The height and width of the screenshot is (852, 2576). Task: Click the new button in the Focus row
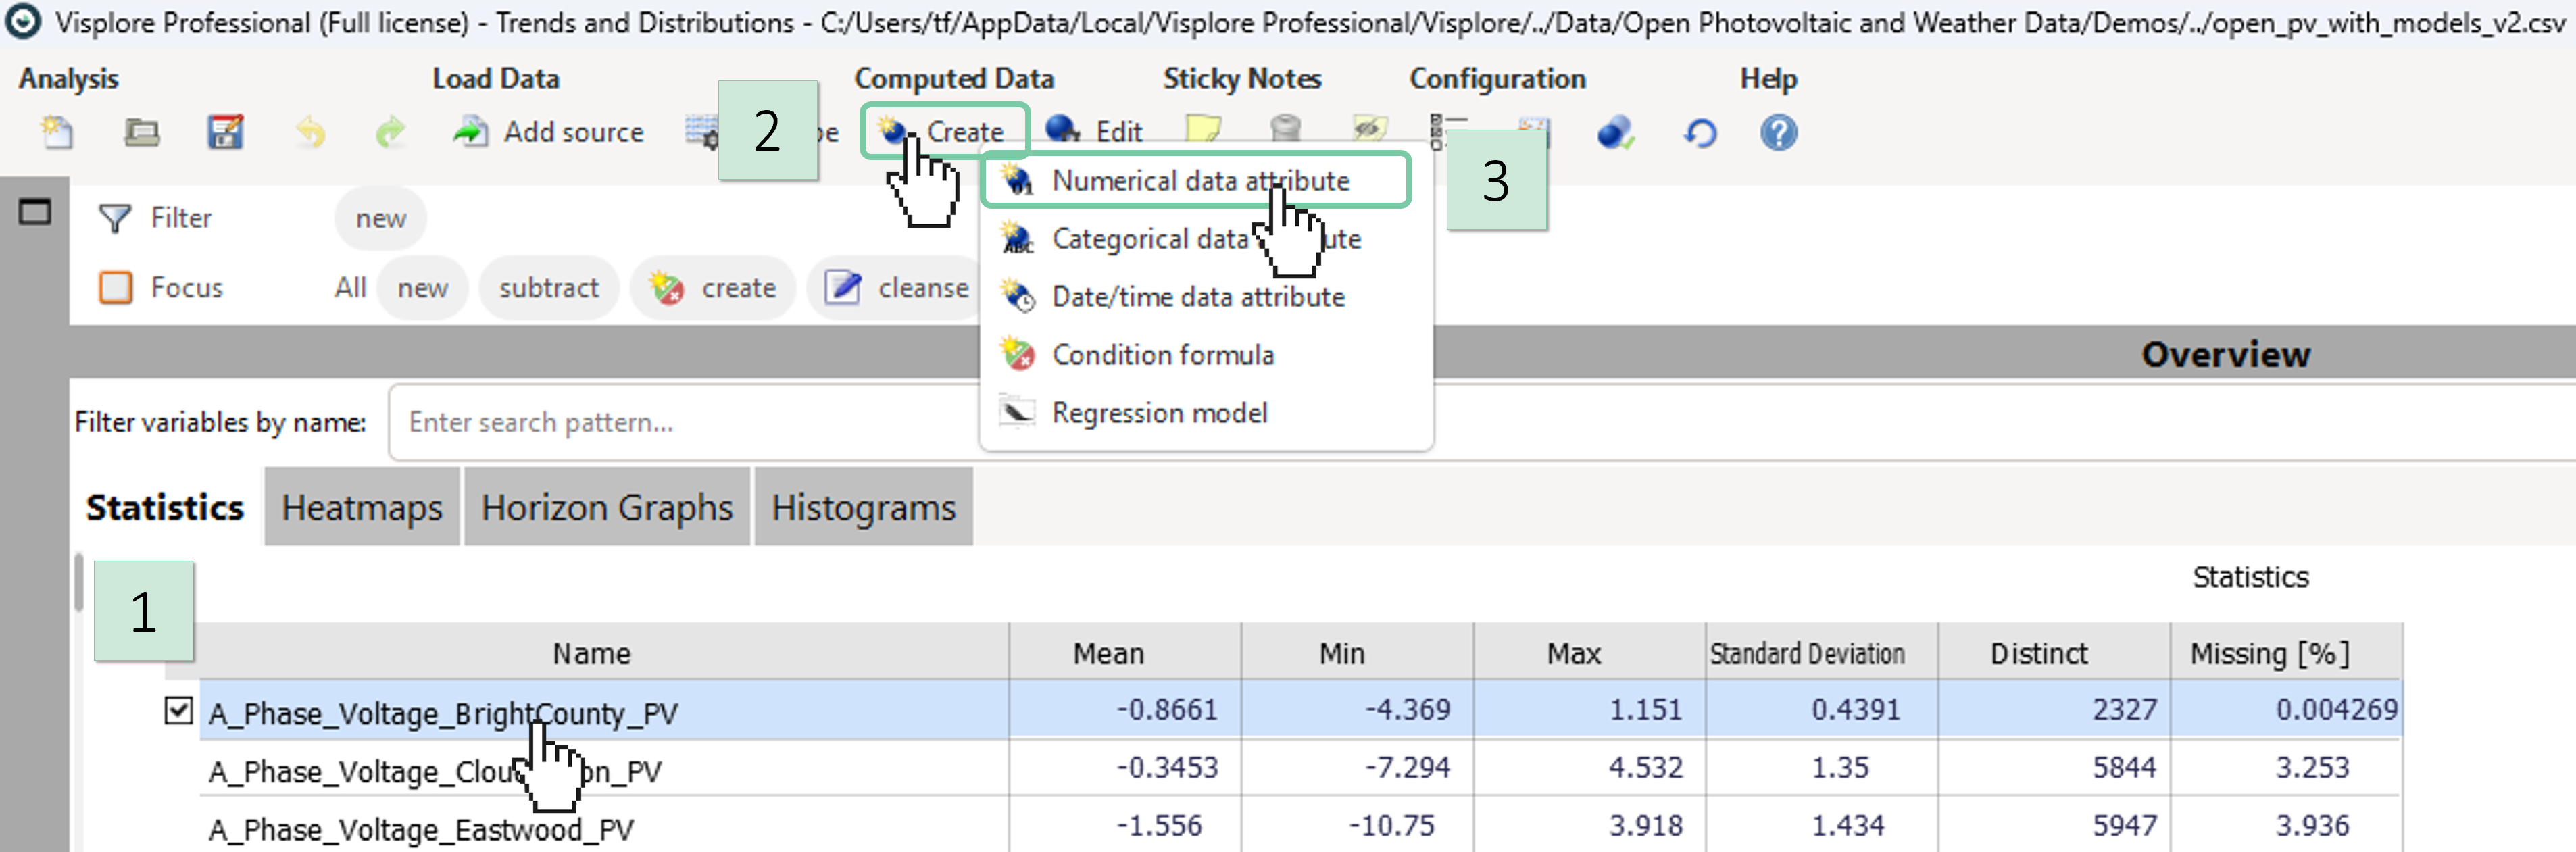[x=422, y=288]
